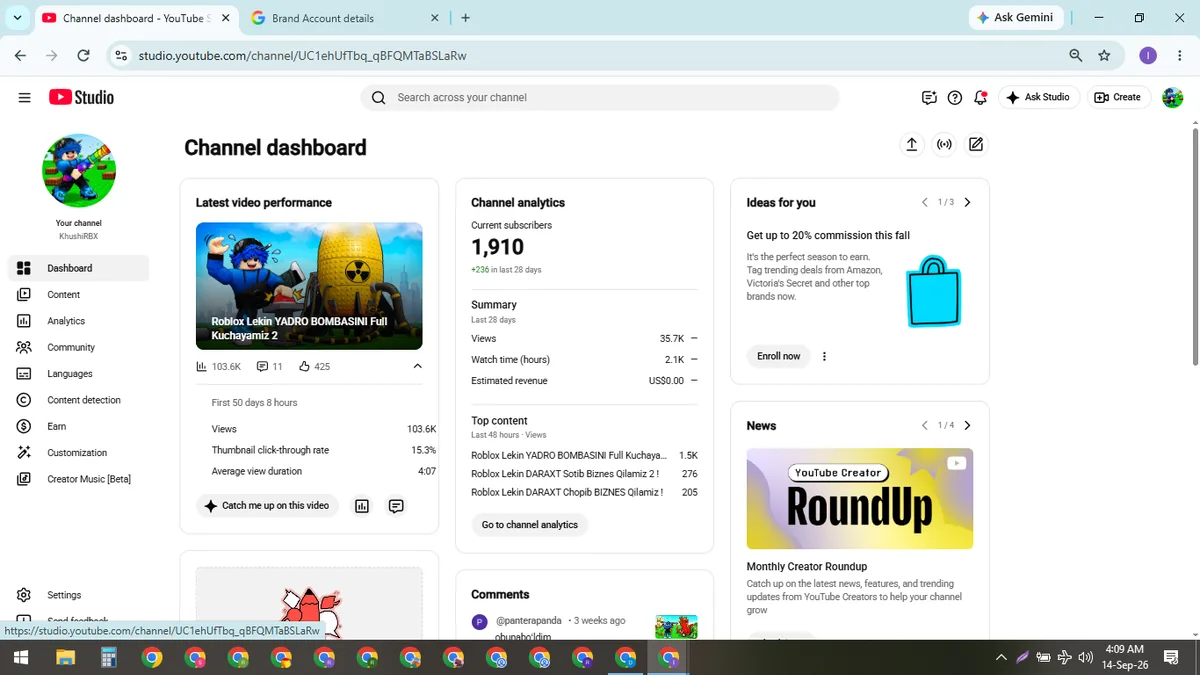Show hidden system tray icons

pyautogui.click(x=1001, y=657)
